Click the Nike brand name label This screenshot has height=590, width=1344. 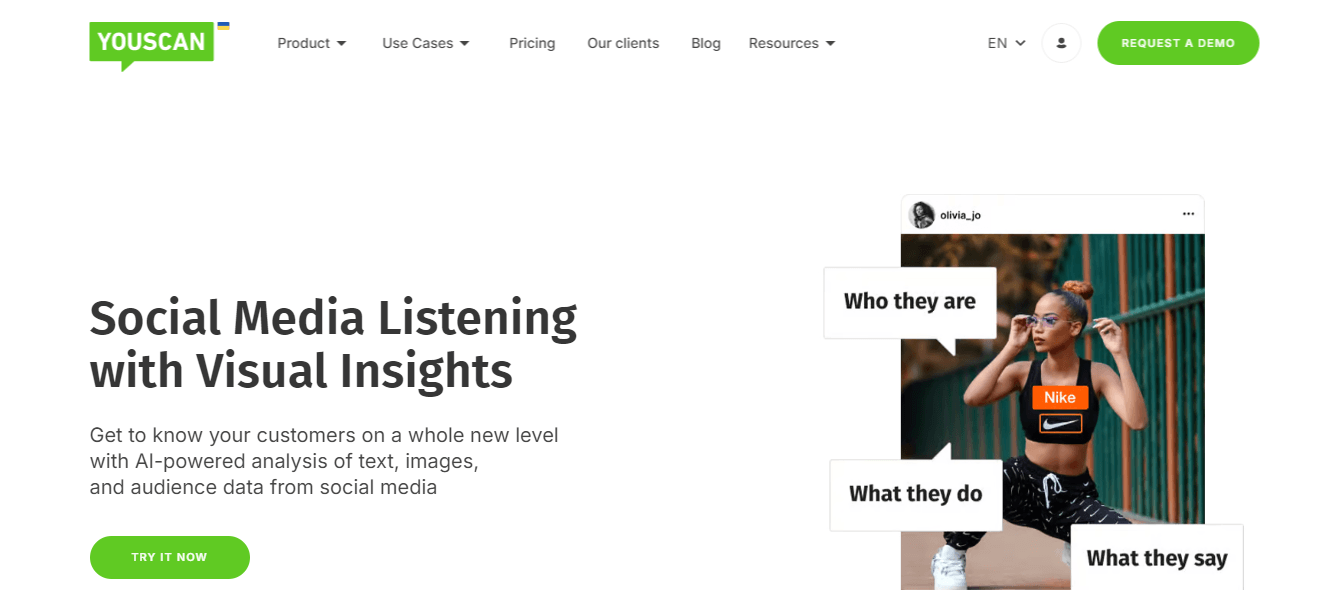point(1059,397)
